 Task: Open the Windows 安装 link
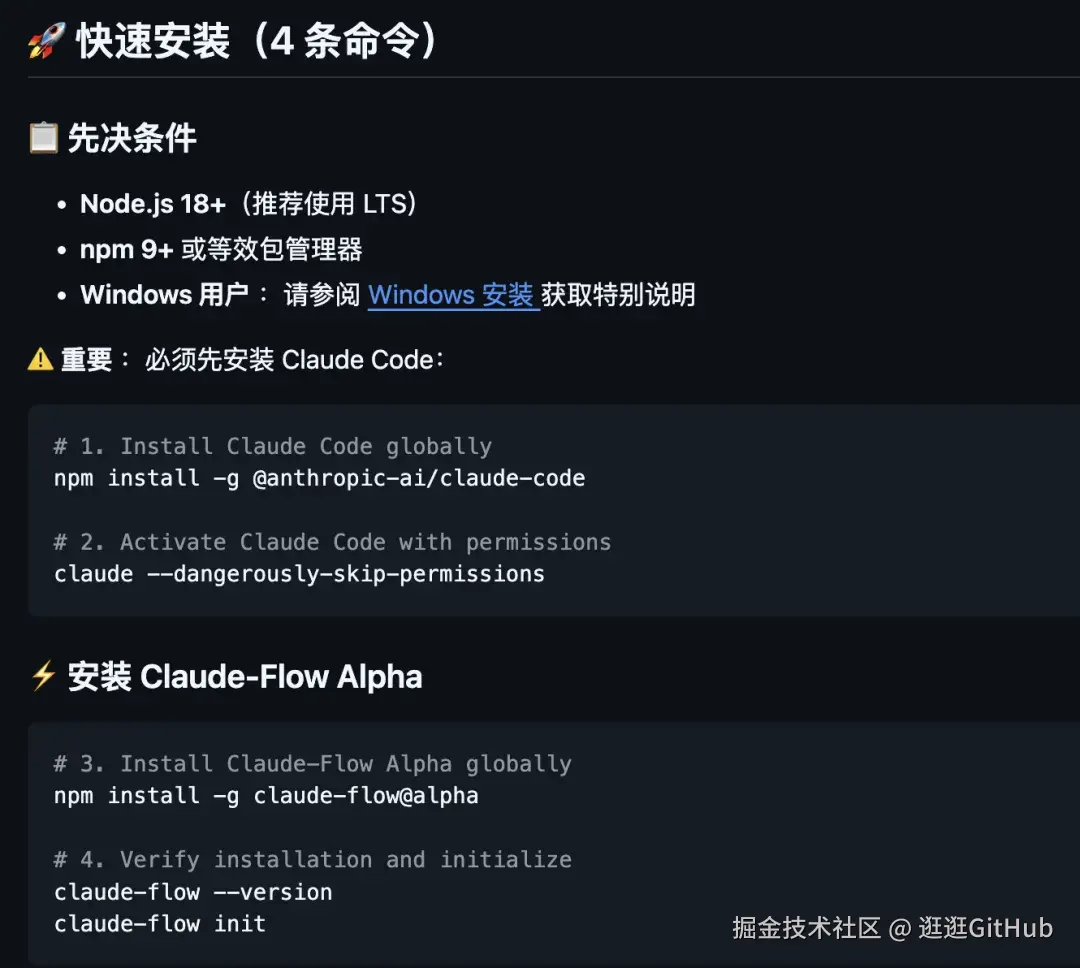pos(453,295)
